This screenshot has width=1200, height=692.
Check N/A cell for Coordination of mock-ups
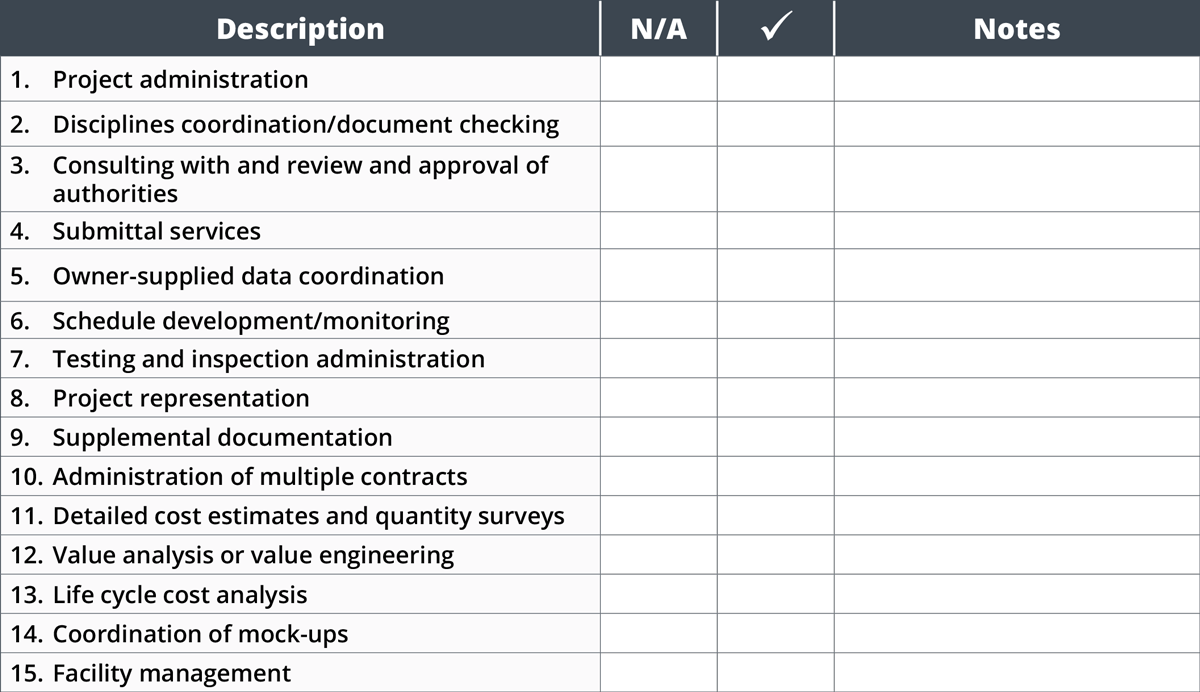click(x=659, y=634)
